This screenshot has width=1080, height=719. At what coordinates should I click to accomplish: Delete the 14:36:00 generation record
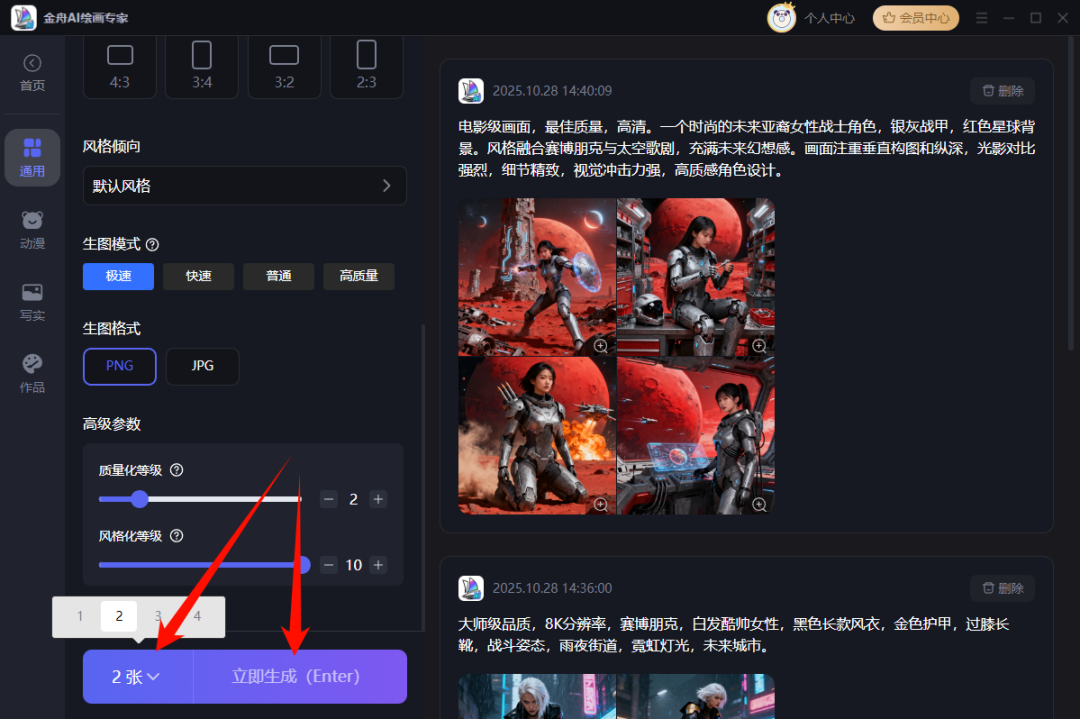(x=1003, y=588)
